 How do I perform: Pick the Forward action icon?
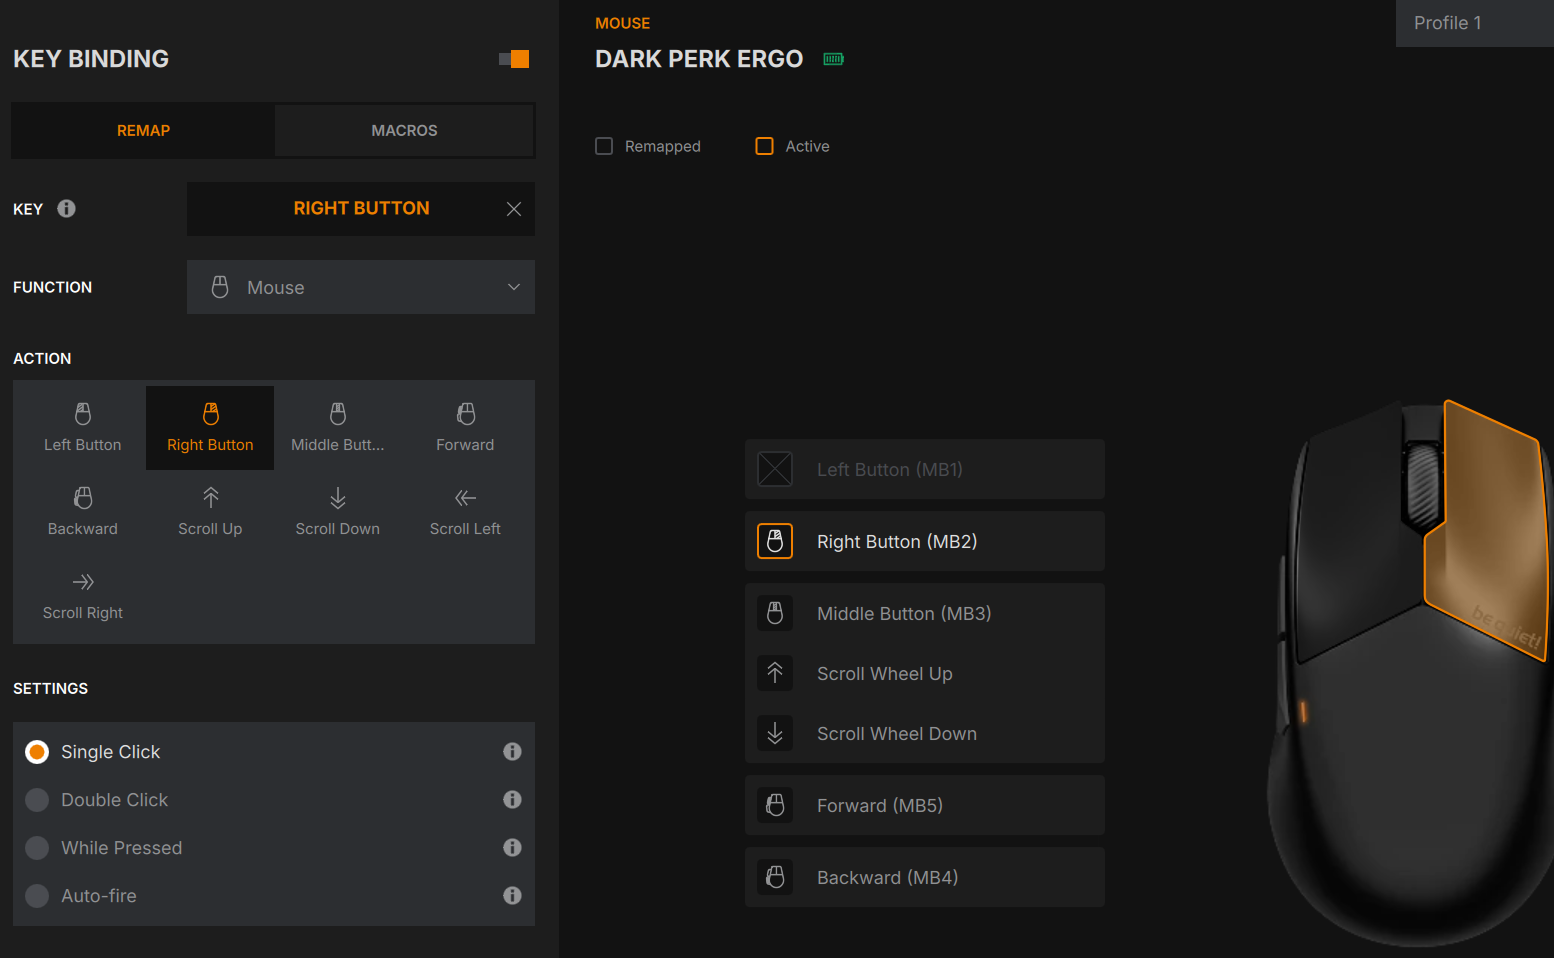[466, 414]
